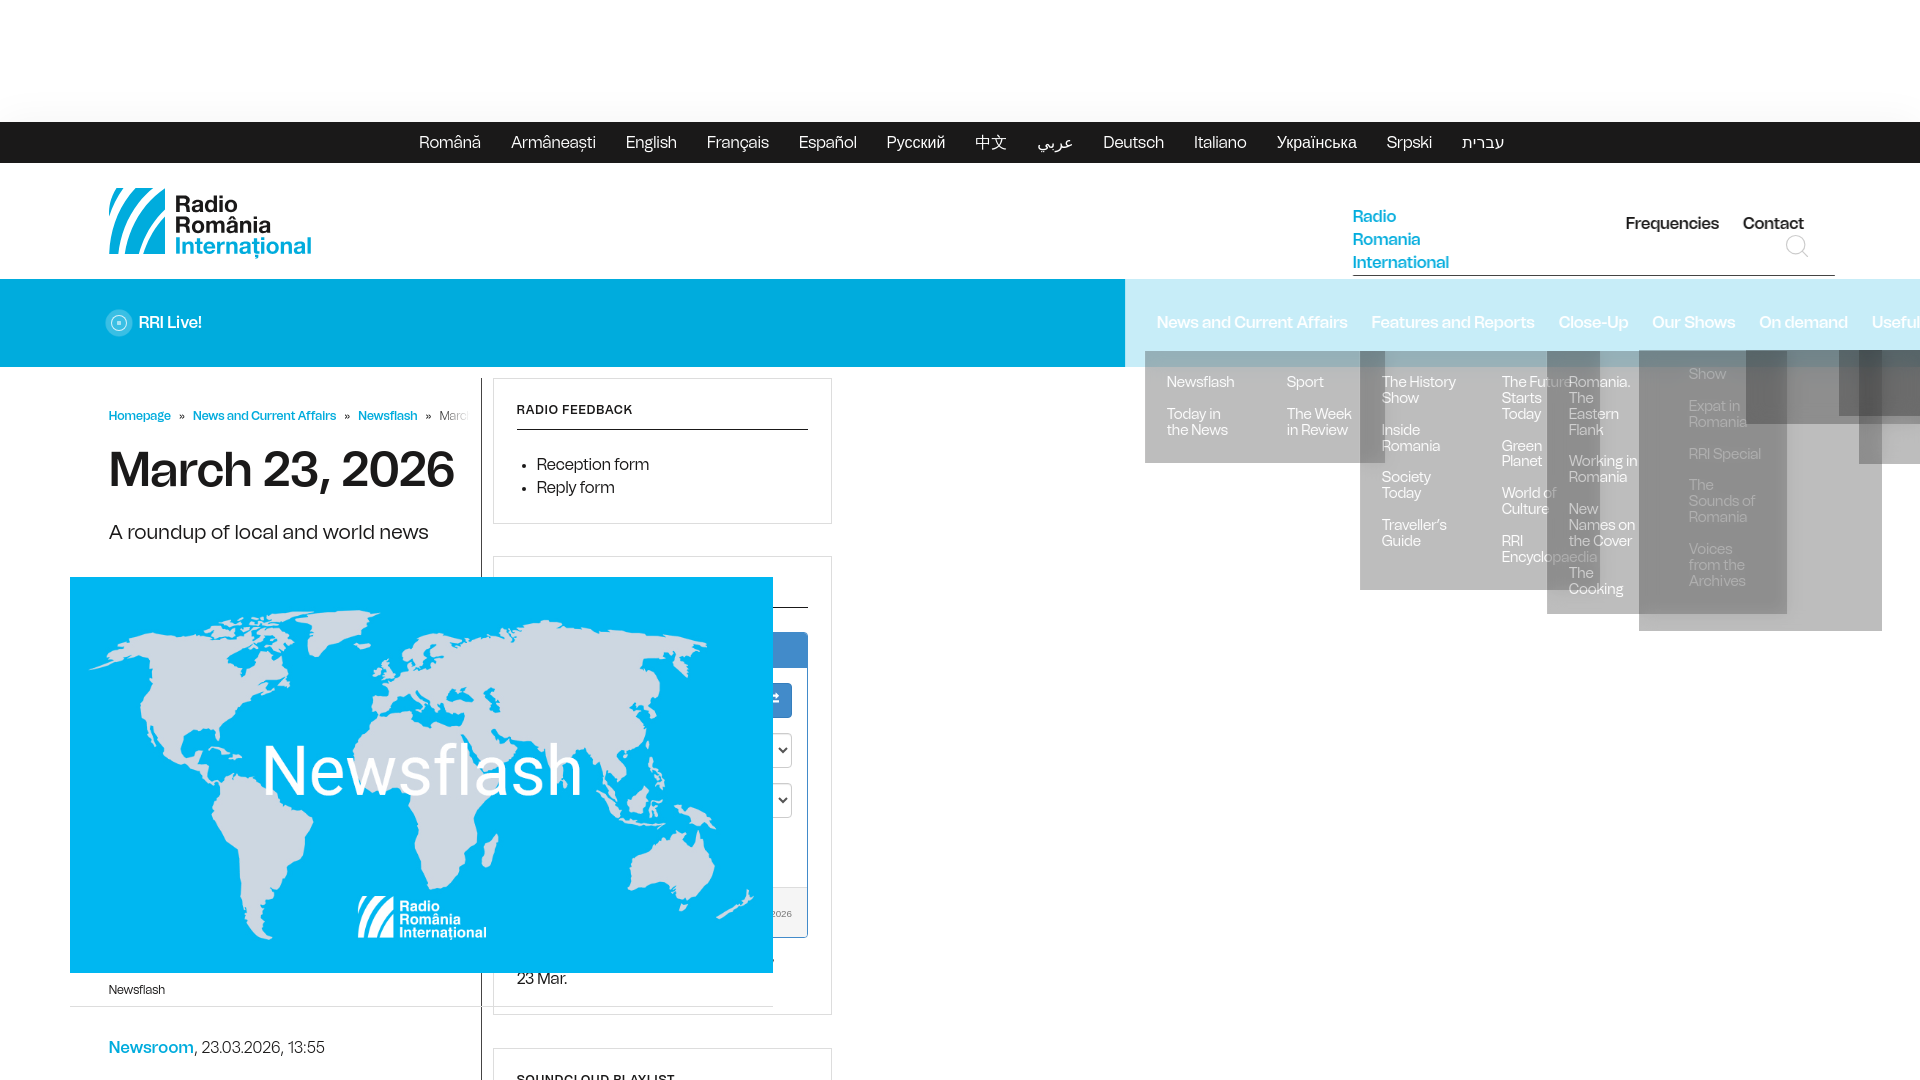
Task: Go to Radio România Internațional logo
Action: 210,222
